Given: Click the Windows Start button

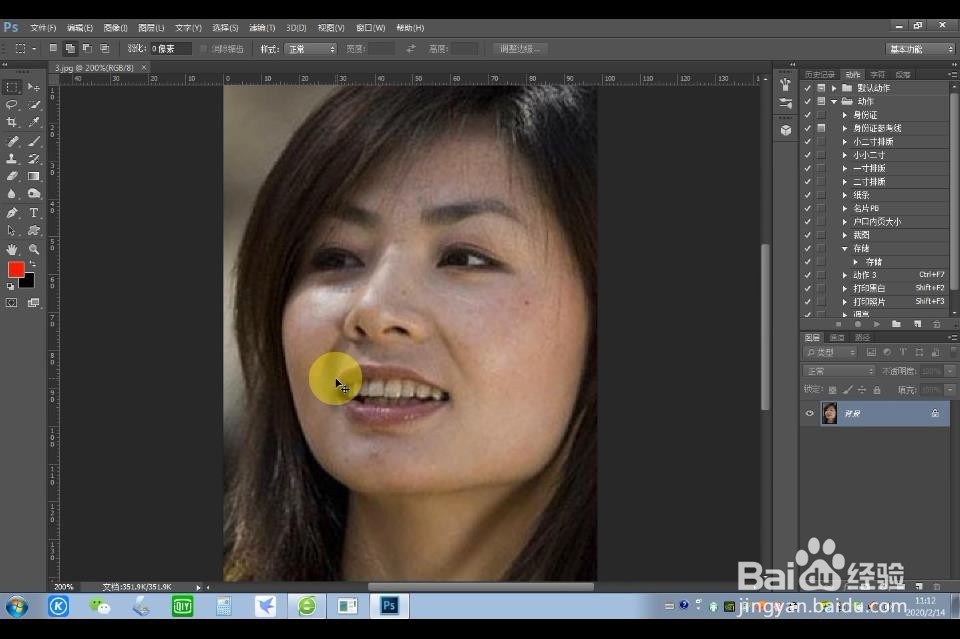Looking at the screenshot, I should pyautogui.click(x=17, y=607).
